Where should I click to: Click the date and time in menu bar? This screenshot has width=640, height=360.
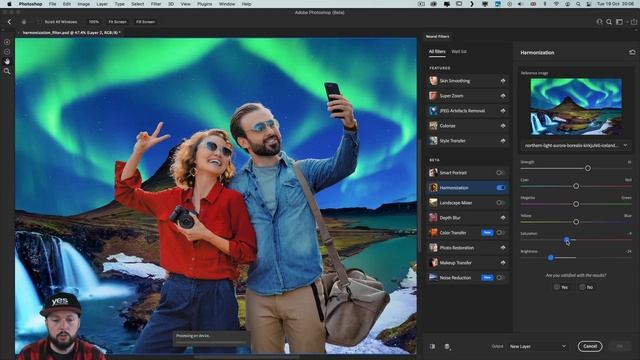coord(616,4)
